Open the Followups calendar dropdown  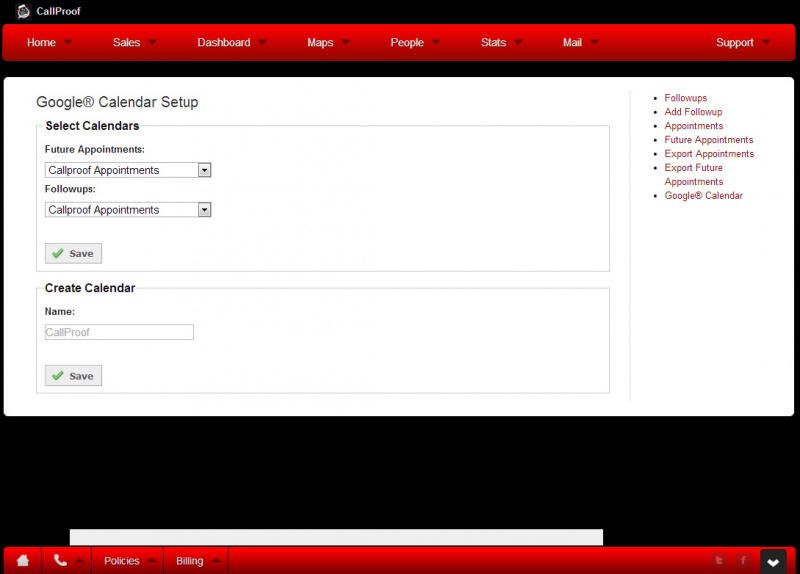(128, 210)
